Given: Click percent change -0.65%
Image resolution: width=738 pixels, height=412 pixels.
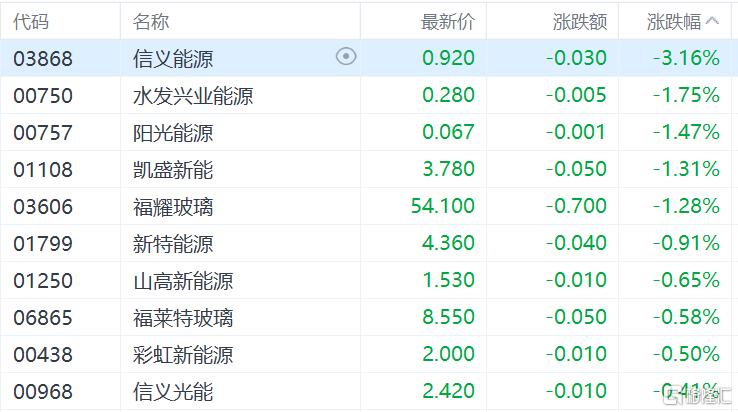Looking at the screenshot, I should pyautogui.click(x=687, y=280).
